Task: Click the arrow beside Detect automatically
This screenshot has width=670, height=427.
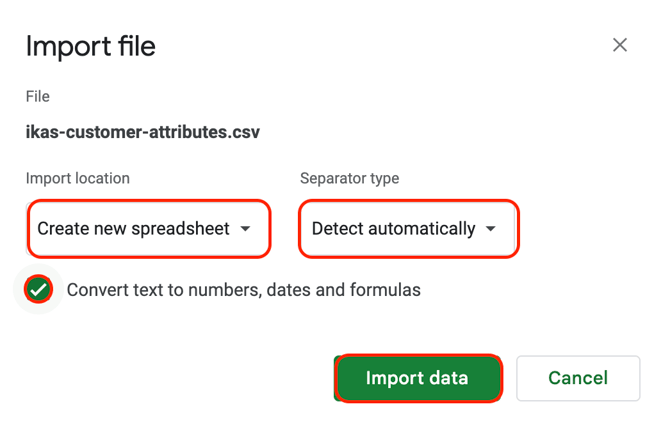Action: [491, 229]
